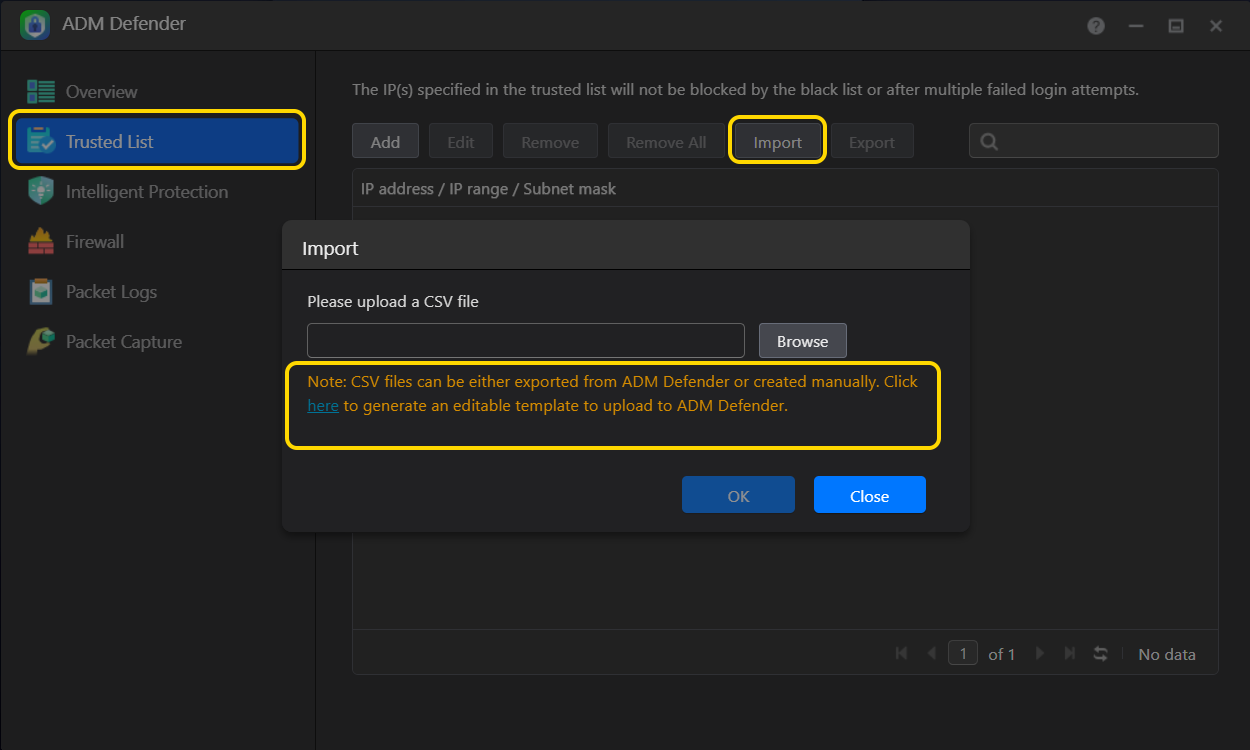This screenshot has height=750, width=1250.
Task: Open Packet Capture section label
Action: coord(124,342)
